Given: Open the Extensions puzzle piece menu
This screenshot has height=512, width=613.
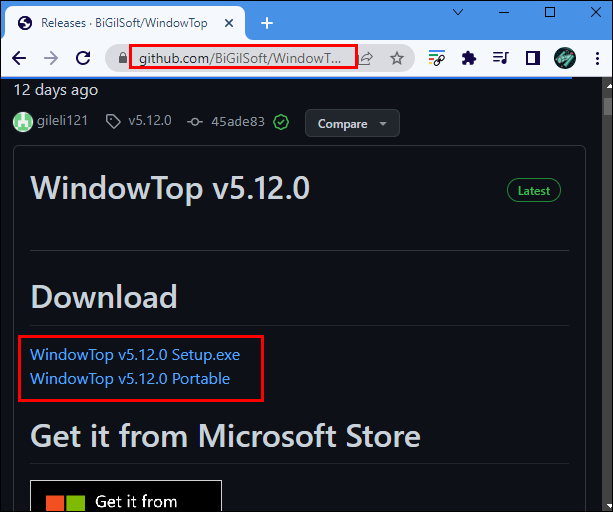Looking at the screenshot, I should point(469,58).
